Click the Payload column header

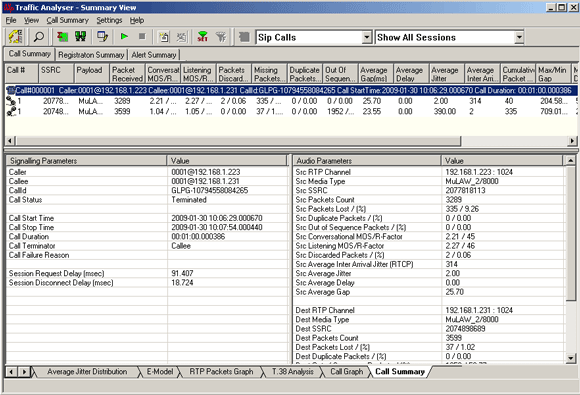pyautogui.click(x=92, y=74)
